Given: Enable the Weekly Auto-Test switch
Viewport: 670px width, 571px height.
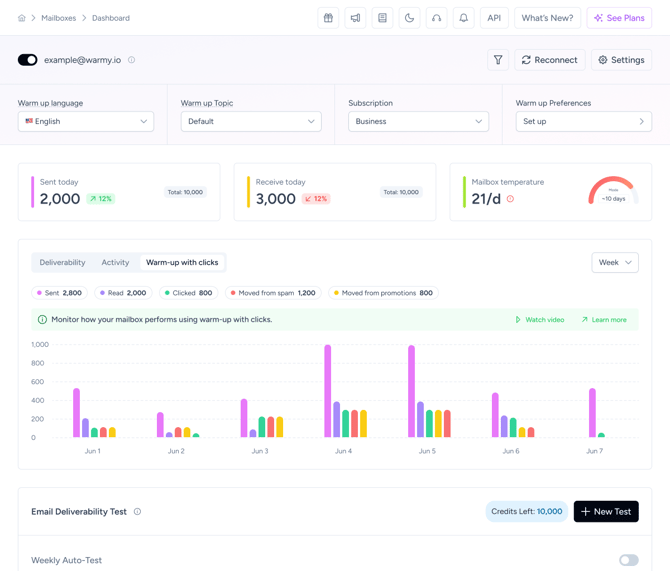Looking at the screenshot, I should click(x=628, y=560).
